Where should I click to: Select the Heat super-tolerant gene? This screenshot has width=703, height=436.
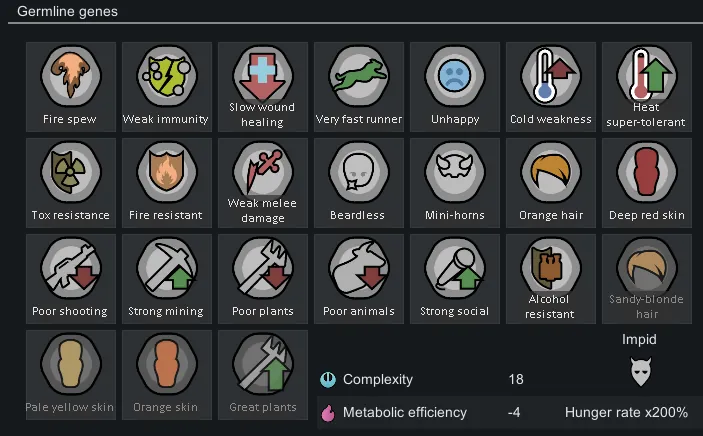[647, 87]
